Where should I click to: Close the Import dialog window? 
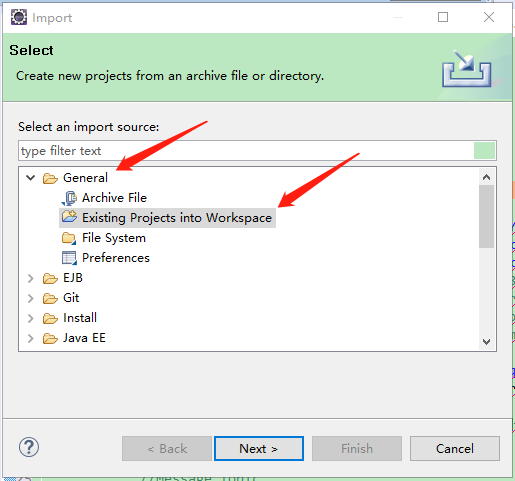pyautogui.click(x=489, y=17)
